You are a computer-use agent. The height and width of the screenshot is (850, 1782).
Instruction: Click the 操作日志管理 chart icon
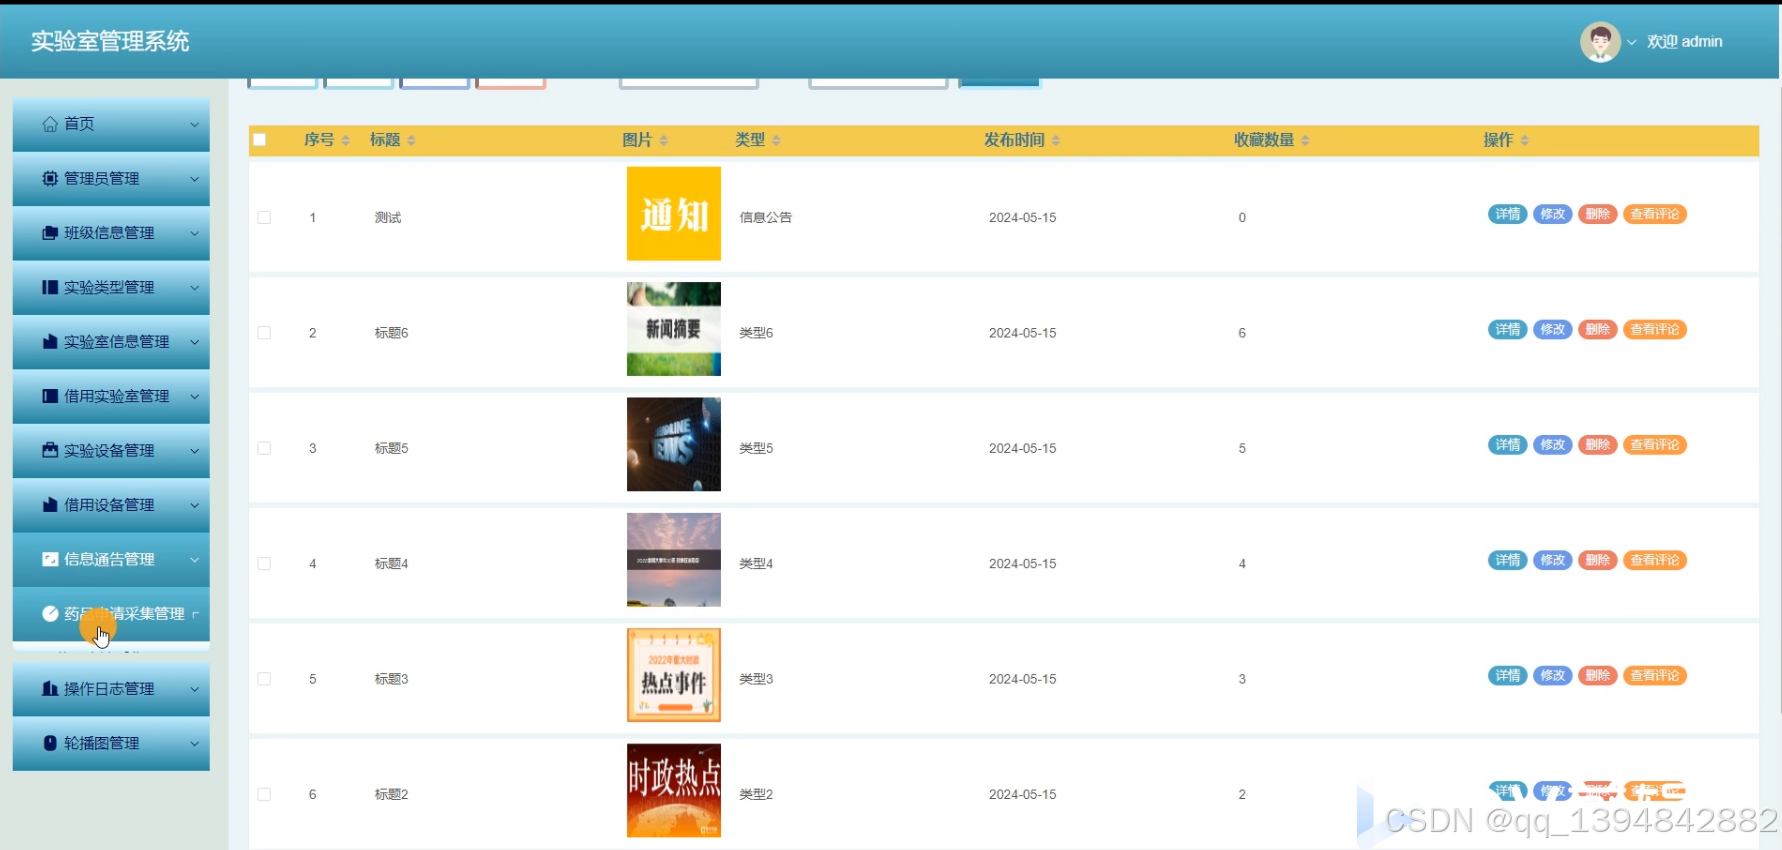tap(50, 689)
